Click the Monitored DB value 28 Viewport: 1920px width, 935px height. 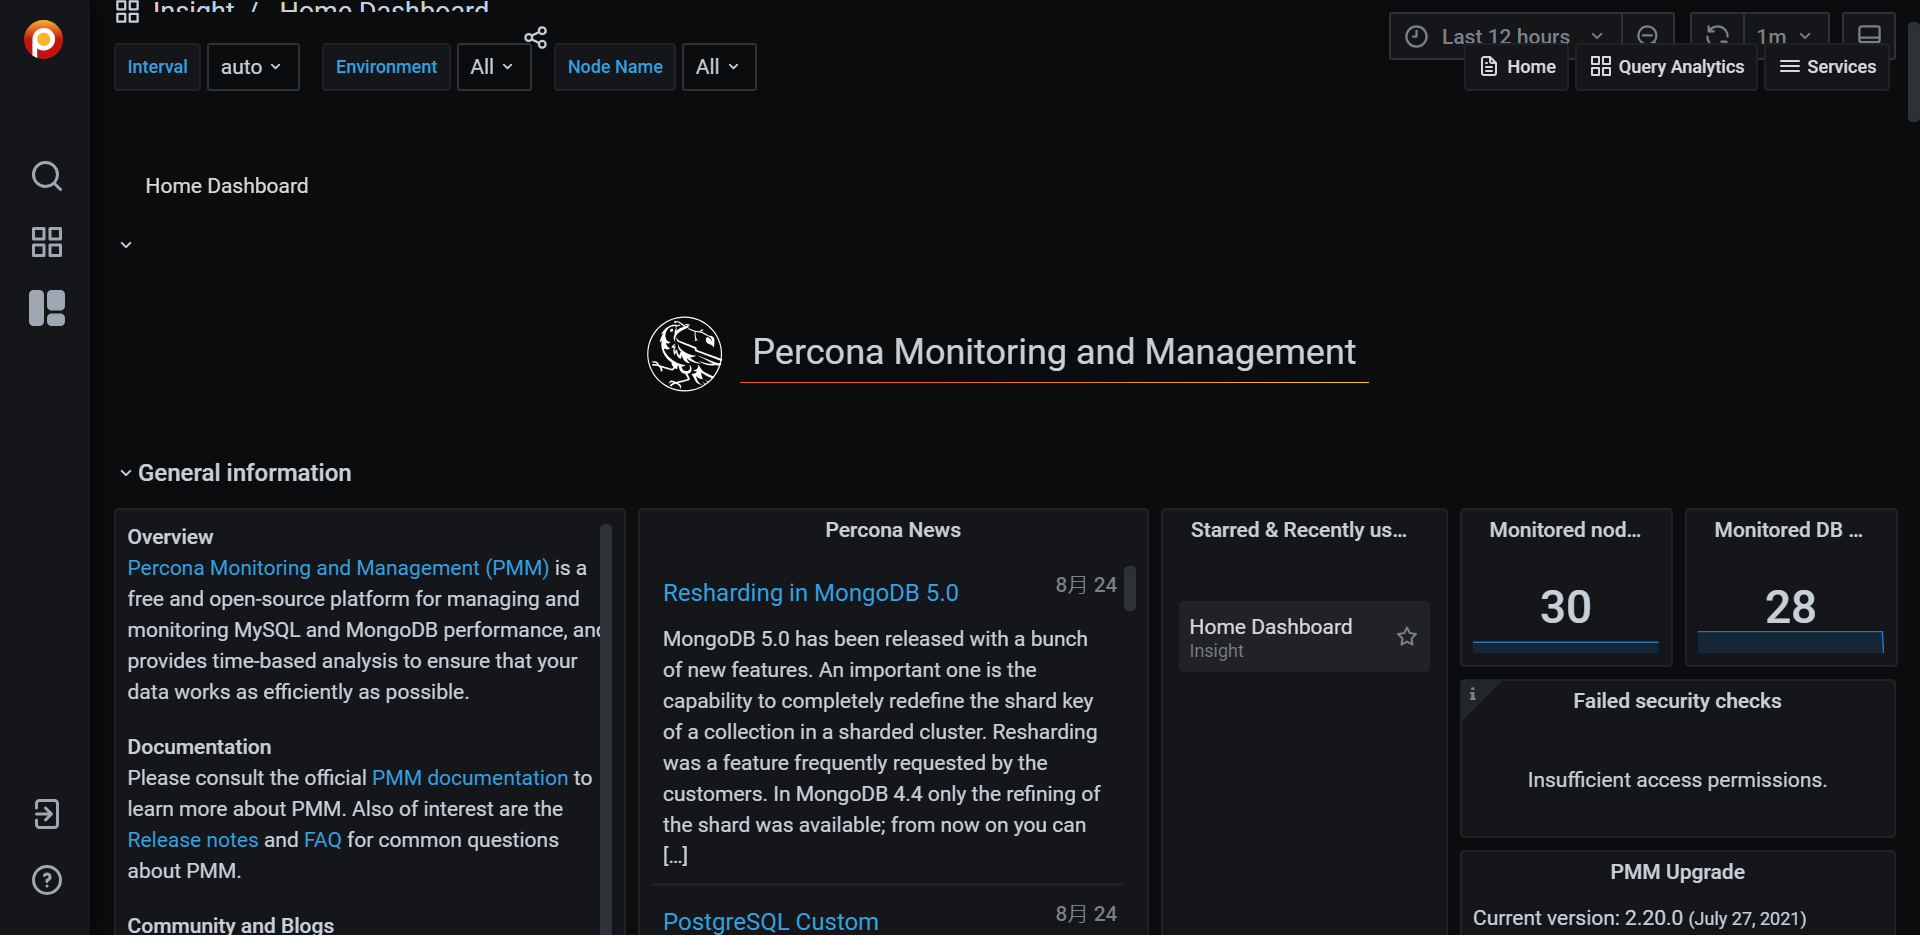pyautogui.click(x=1791, y=607)
